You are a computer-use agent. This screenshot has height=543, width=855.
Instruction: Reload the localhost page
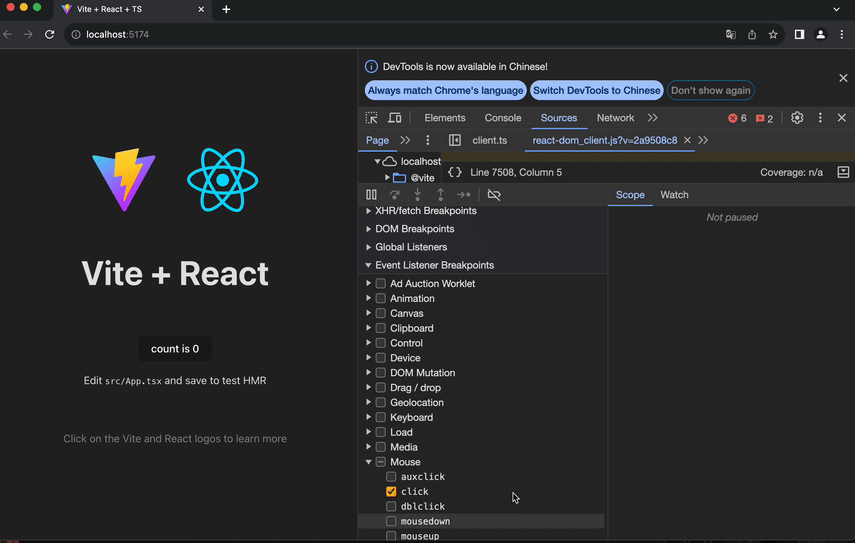(x=50, y=34)
